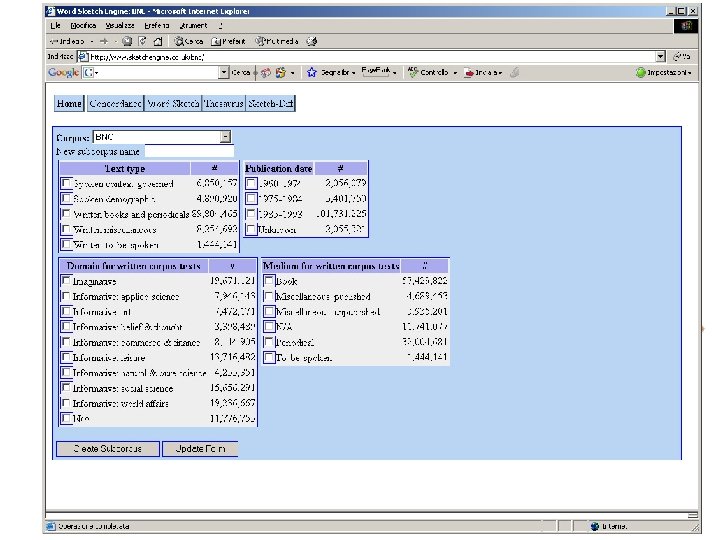The height and width of the screenshot is (540, 720).
Task: Click the New subcorpus name input field
Action: click(189, 151)
